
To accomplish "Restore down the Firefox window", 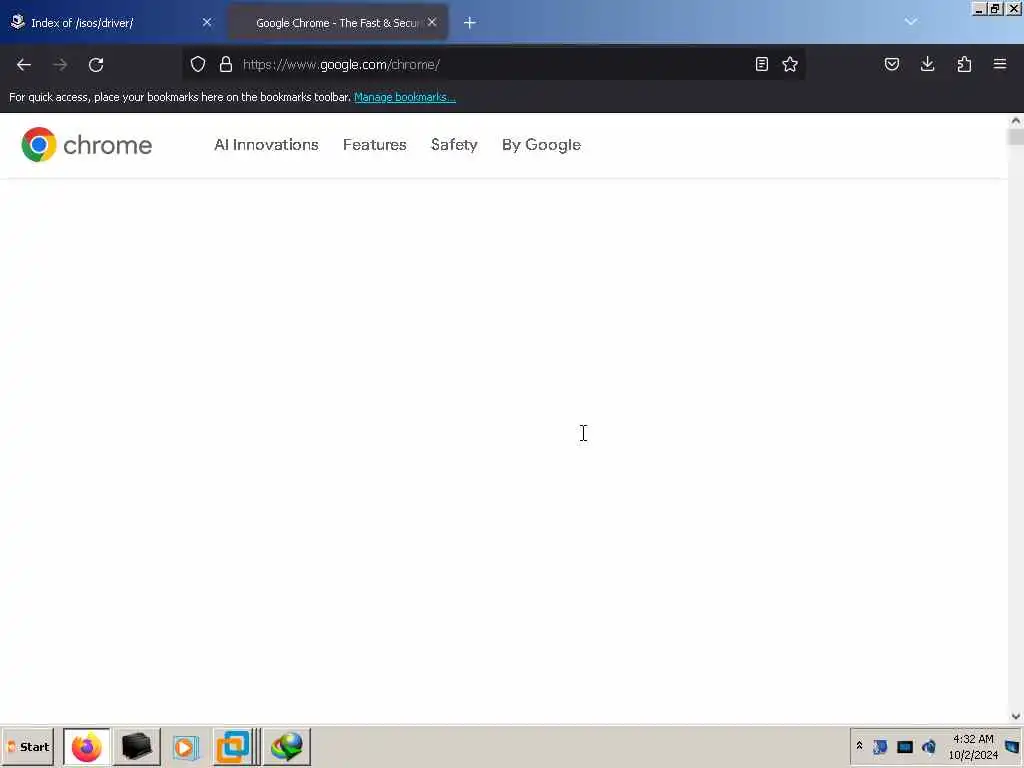I will coord(995,9).
